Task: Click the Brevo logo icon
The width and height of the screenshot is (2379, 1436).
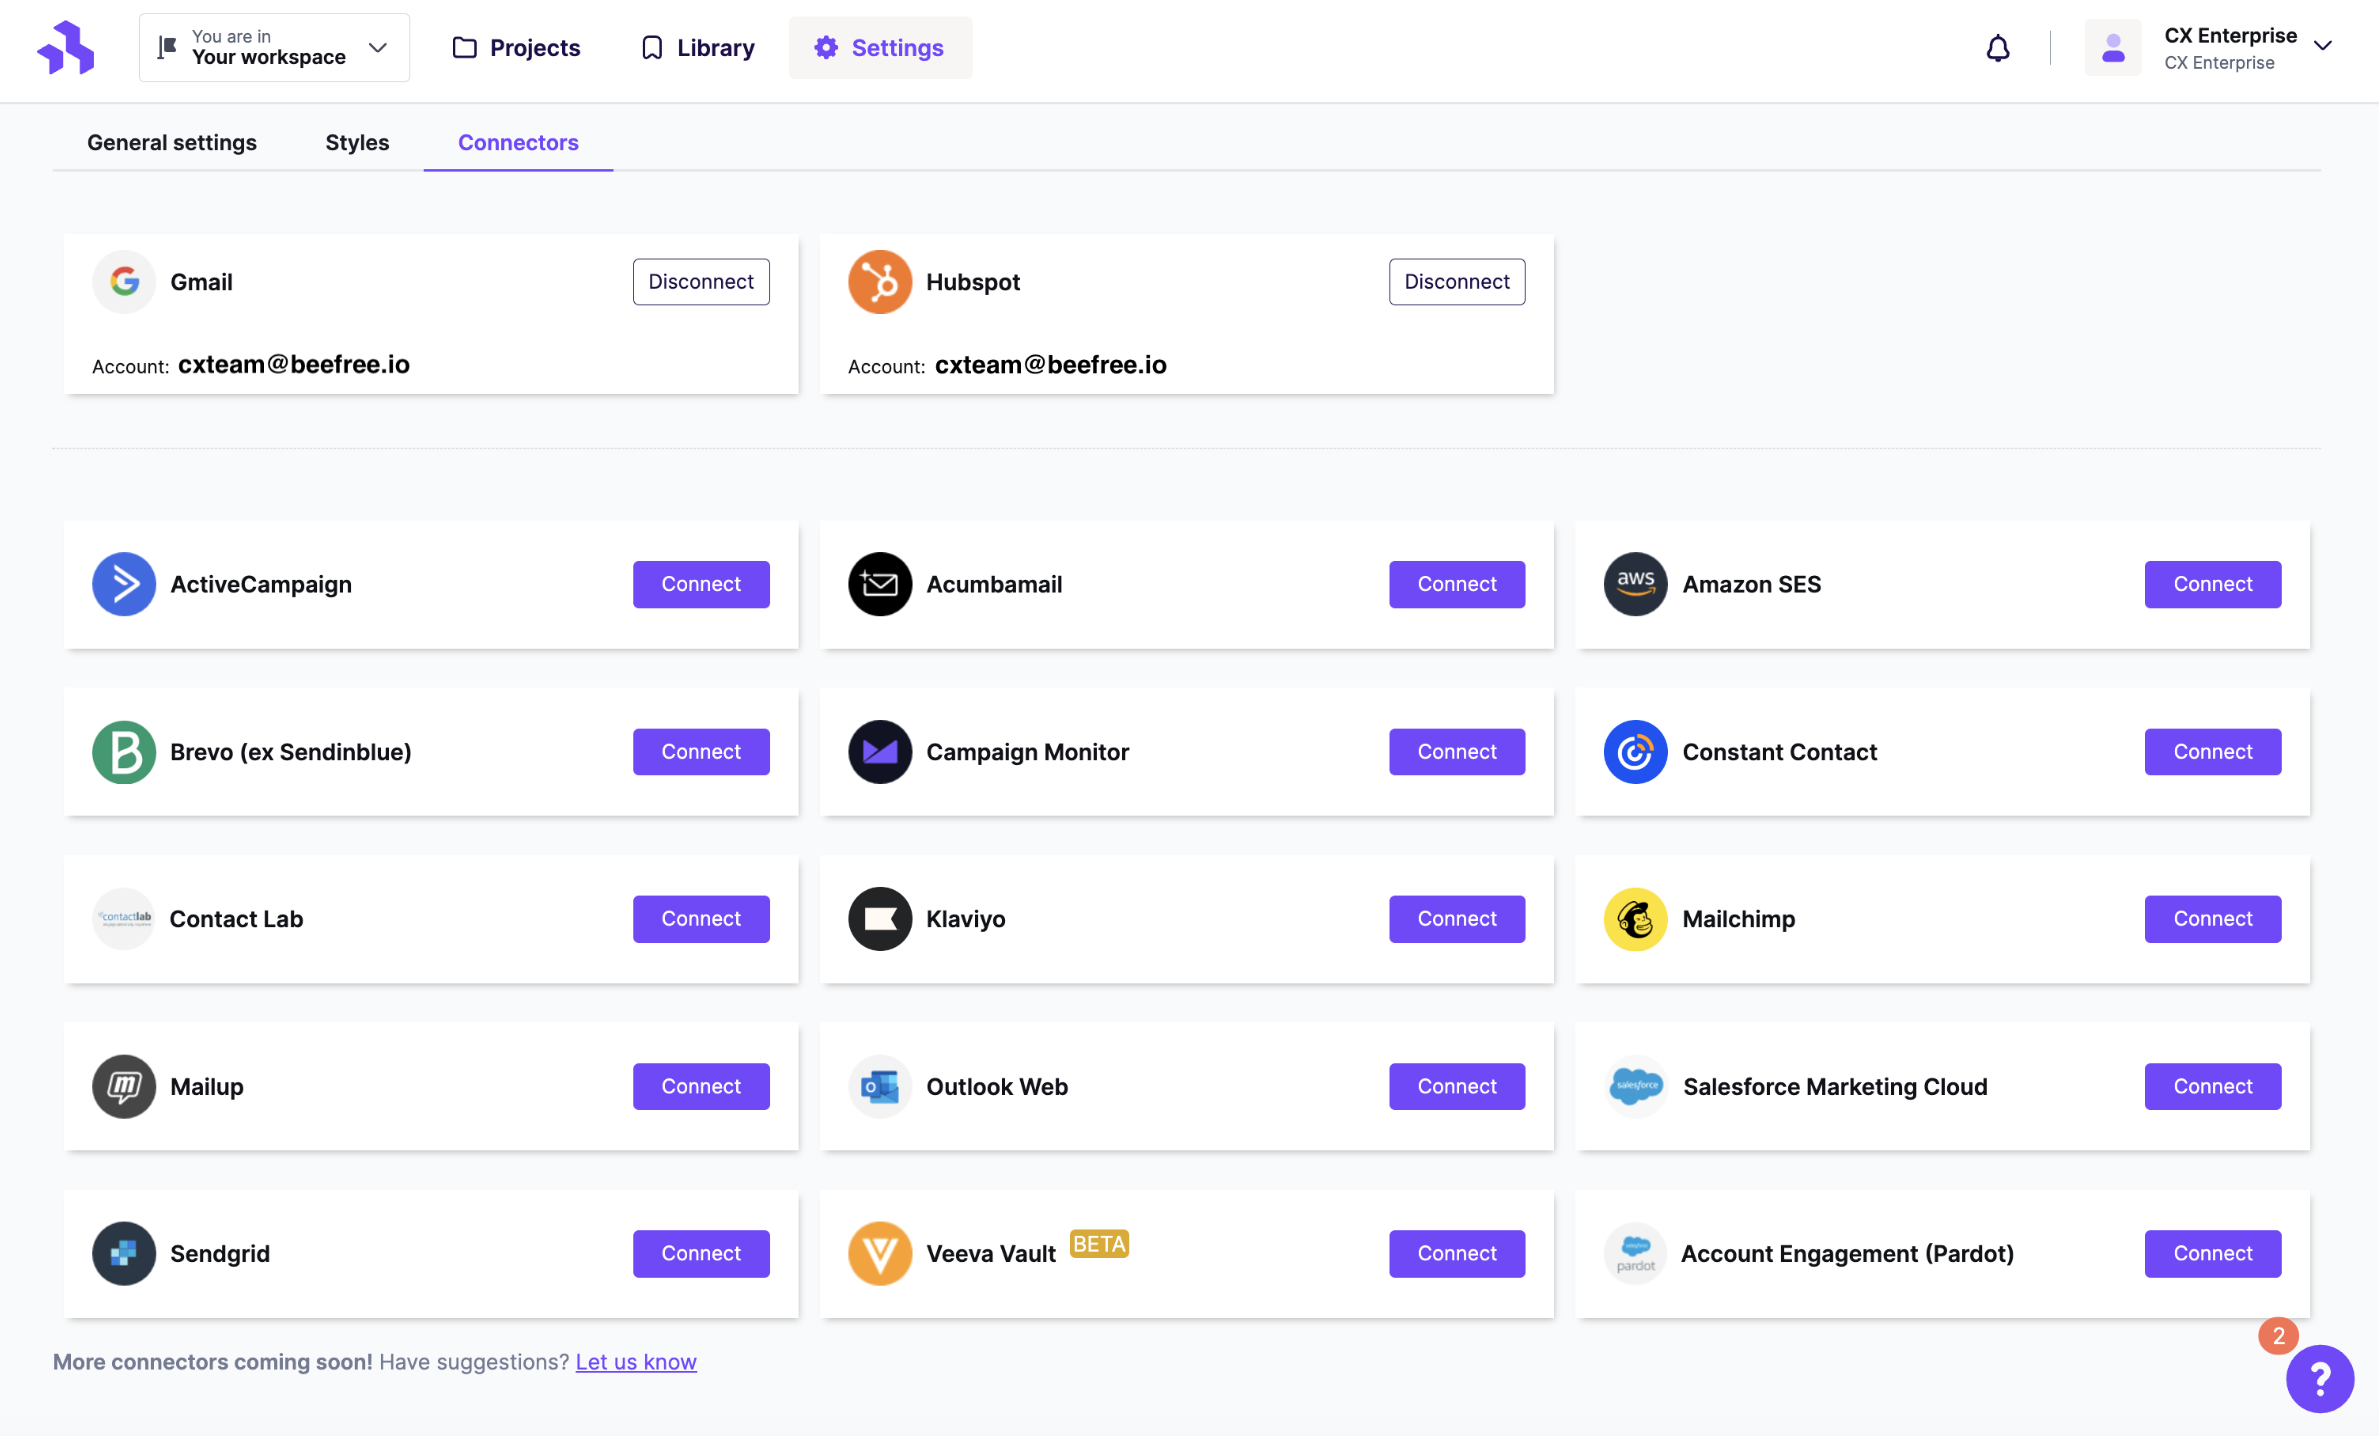Action: pos(124,752)
